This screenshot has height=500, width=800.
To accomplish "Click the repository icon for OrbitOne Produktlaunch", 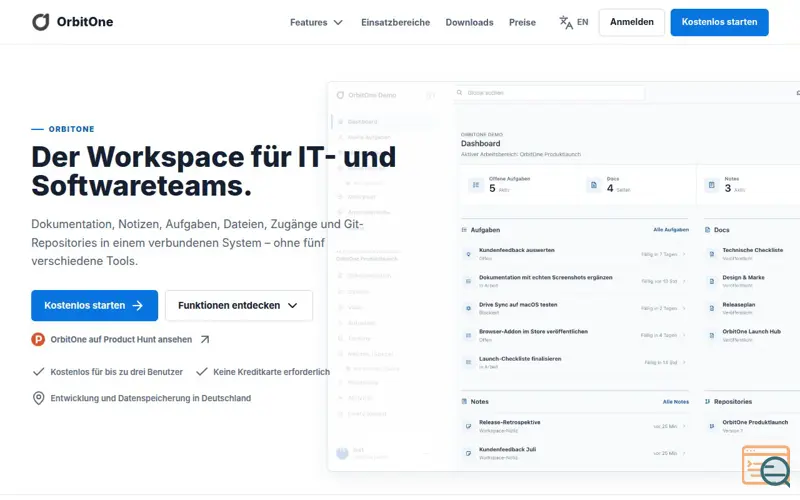I will coord(711,426).
